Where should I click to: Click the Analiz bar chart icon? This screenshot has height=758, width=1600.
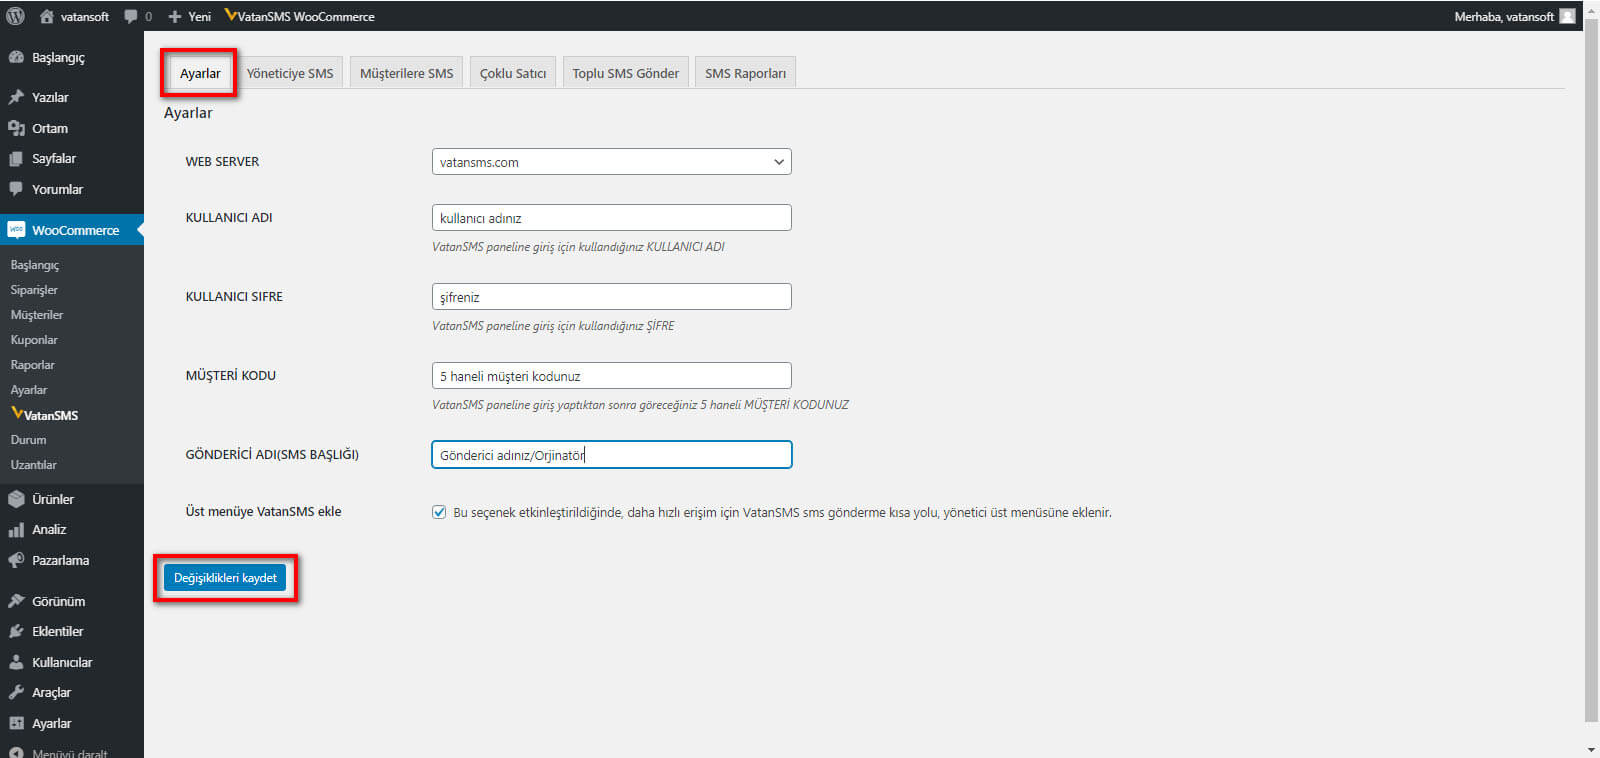pyautogui.click(x=16, y=530)
